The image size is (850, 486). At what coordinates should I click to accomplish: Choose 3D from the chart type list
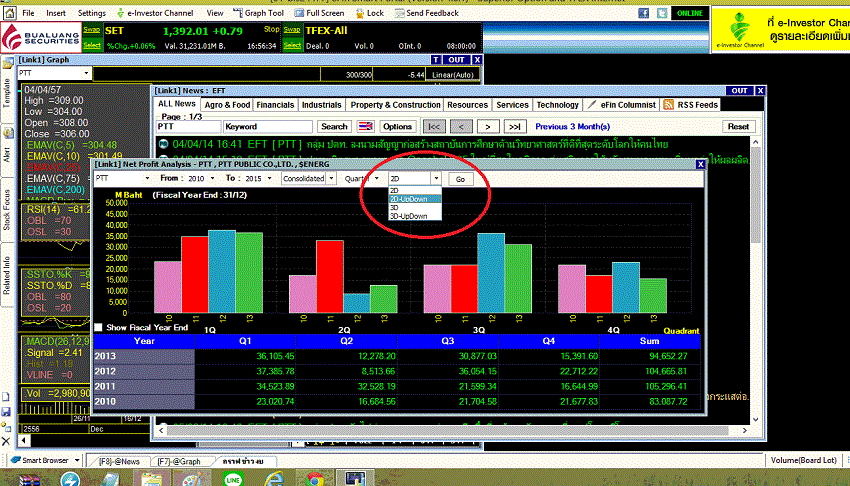coord(415,208)
